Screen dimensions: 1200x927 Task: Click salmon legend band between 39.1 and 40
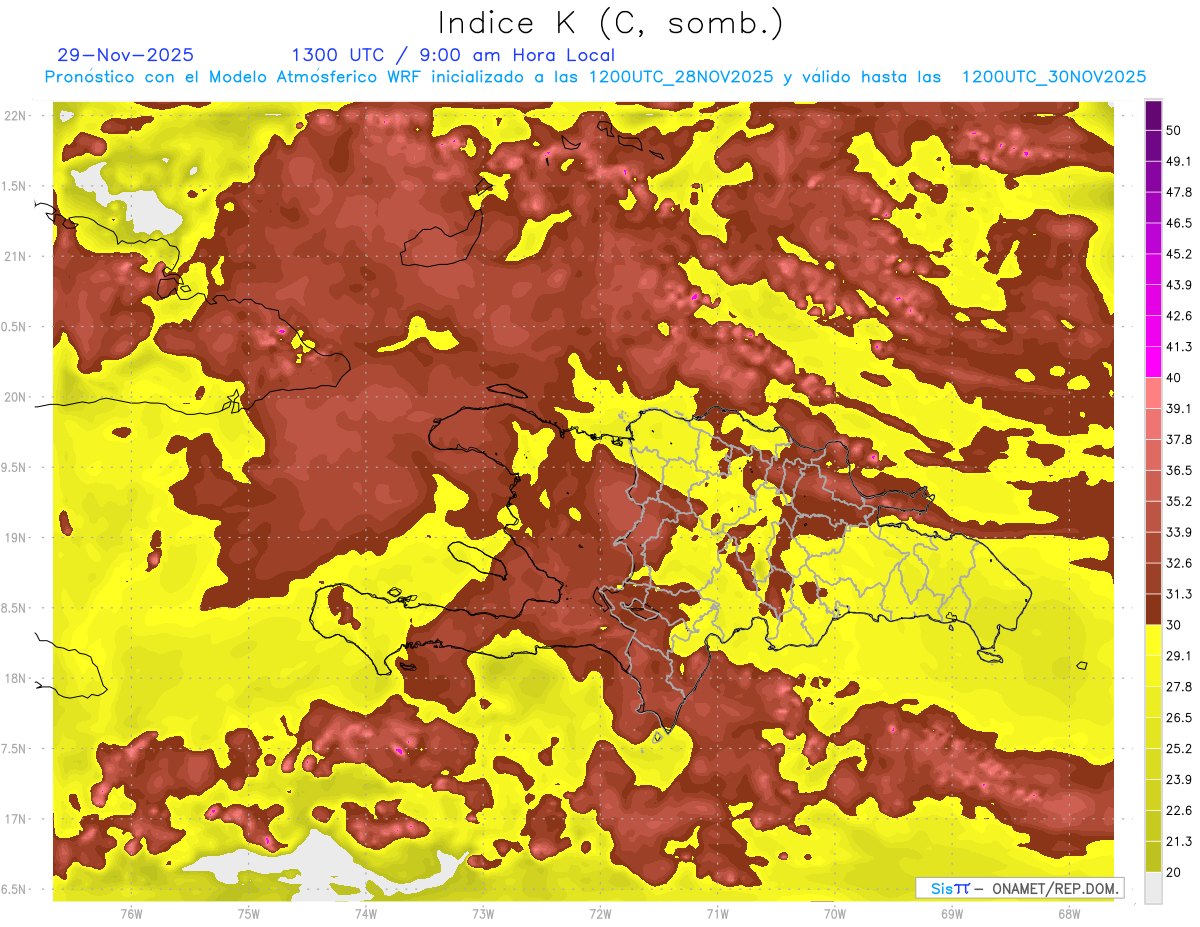[x=1153, y=393]
